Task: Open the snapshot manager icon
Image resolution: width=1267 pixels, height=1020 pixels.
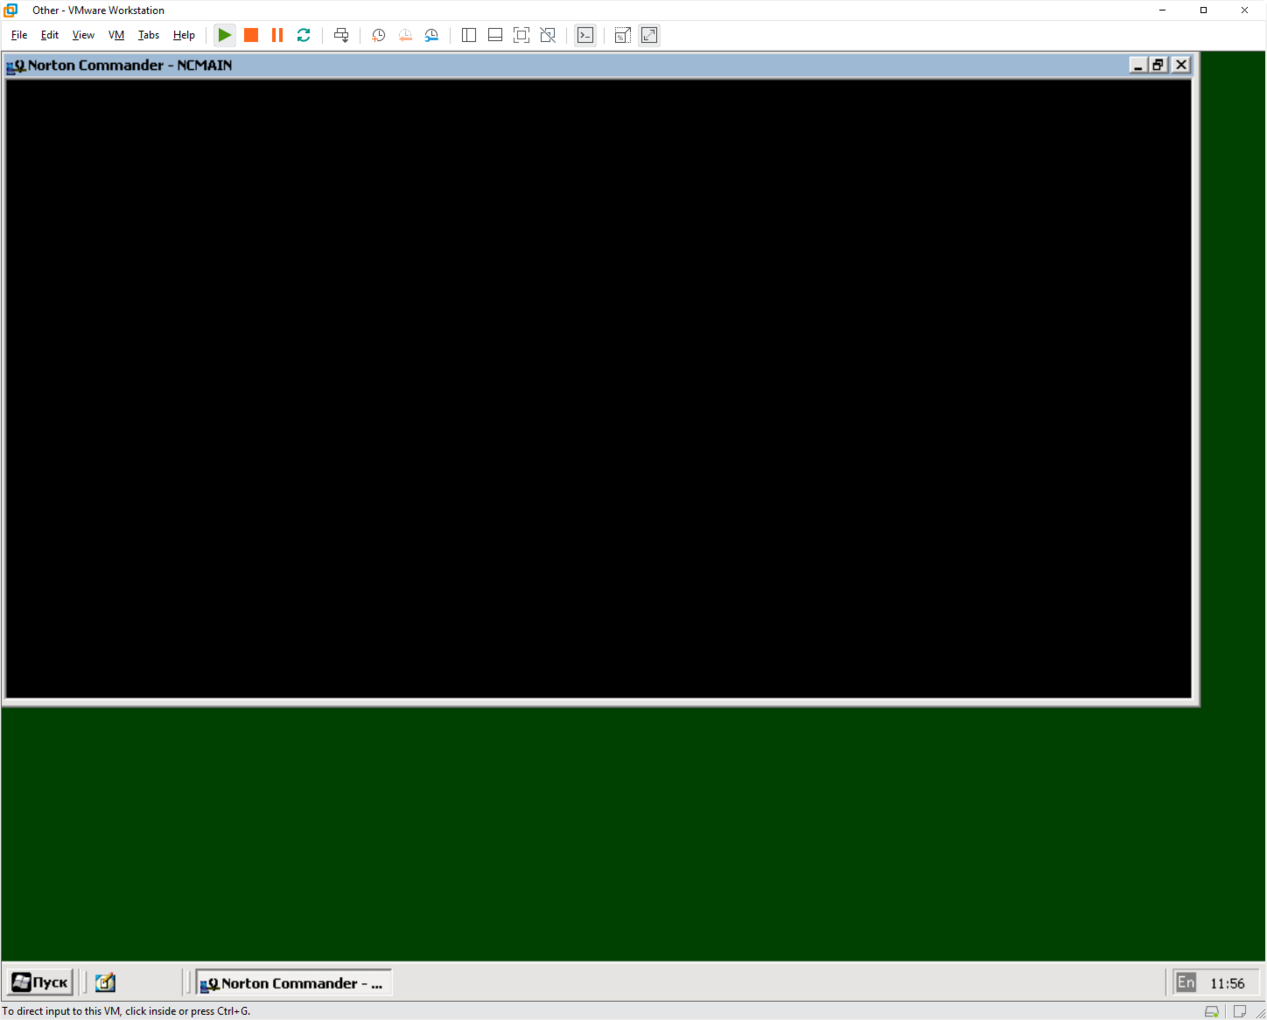Action: pos(432,35)
